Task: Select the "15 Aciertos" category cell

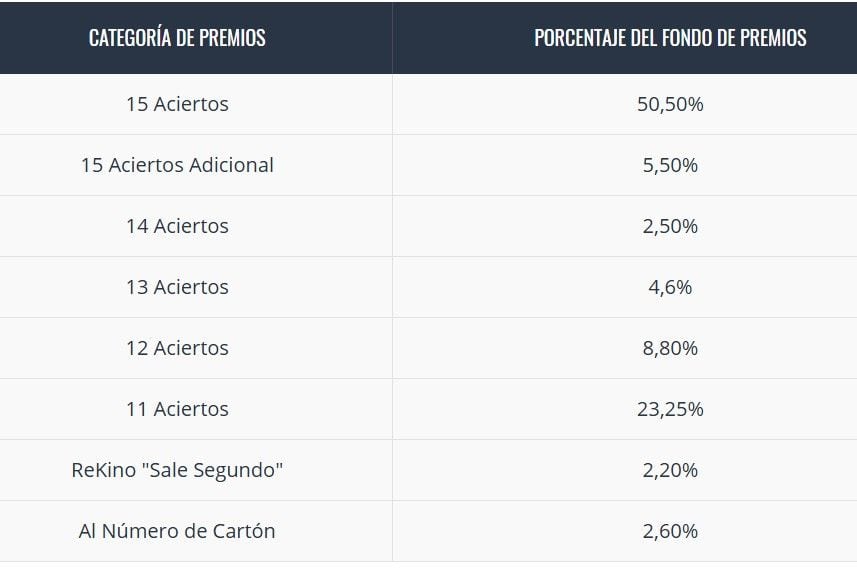Action: (177, 104)
